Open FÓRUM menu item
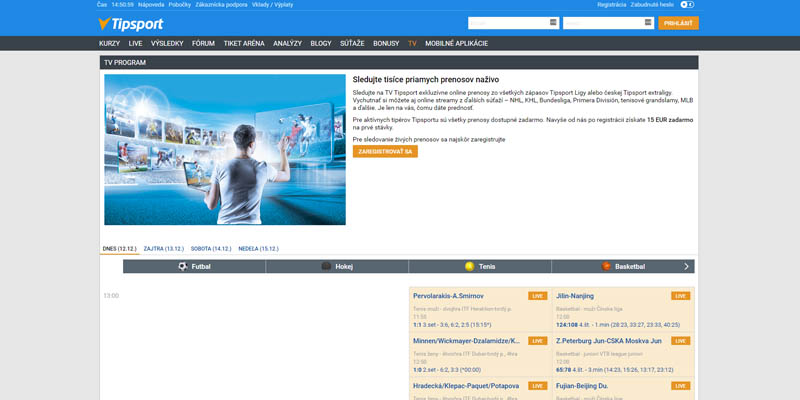 click(x=203, y=43)
